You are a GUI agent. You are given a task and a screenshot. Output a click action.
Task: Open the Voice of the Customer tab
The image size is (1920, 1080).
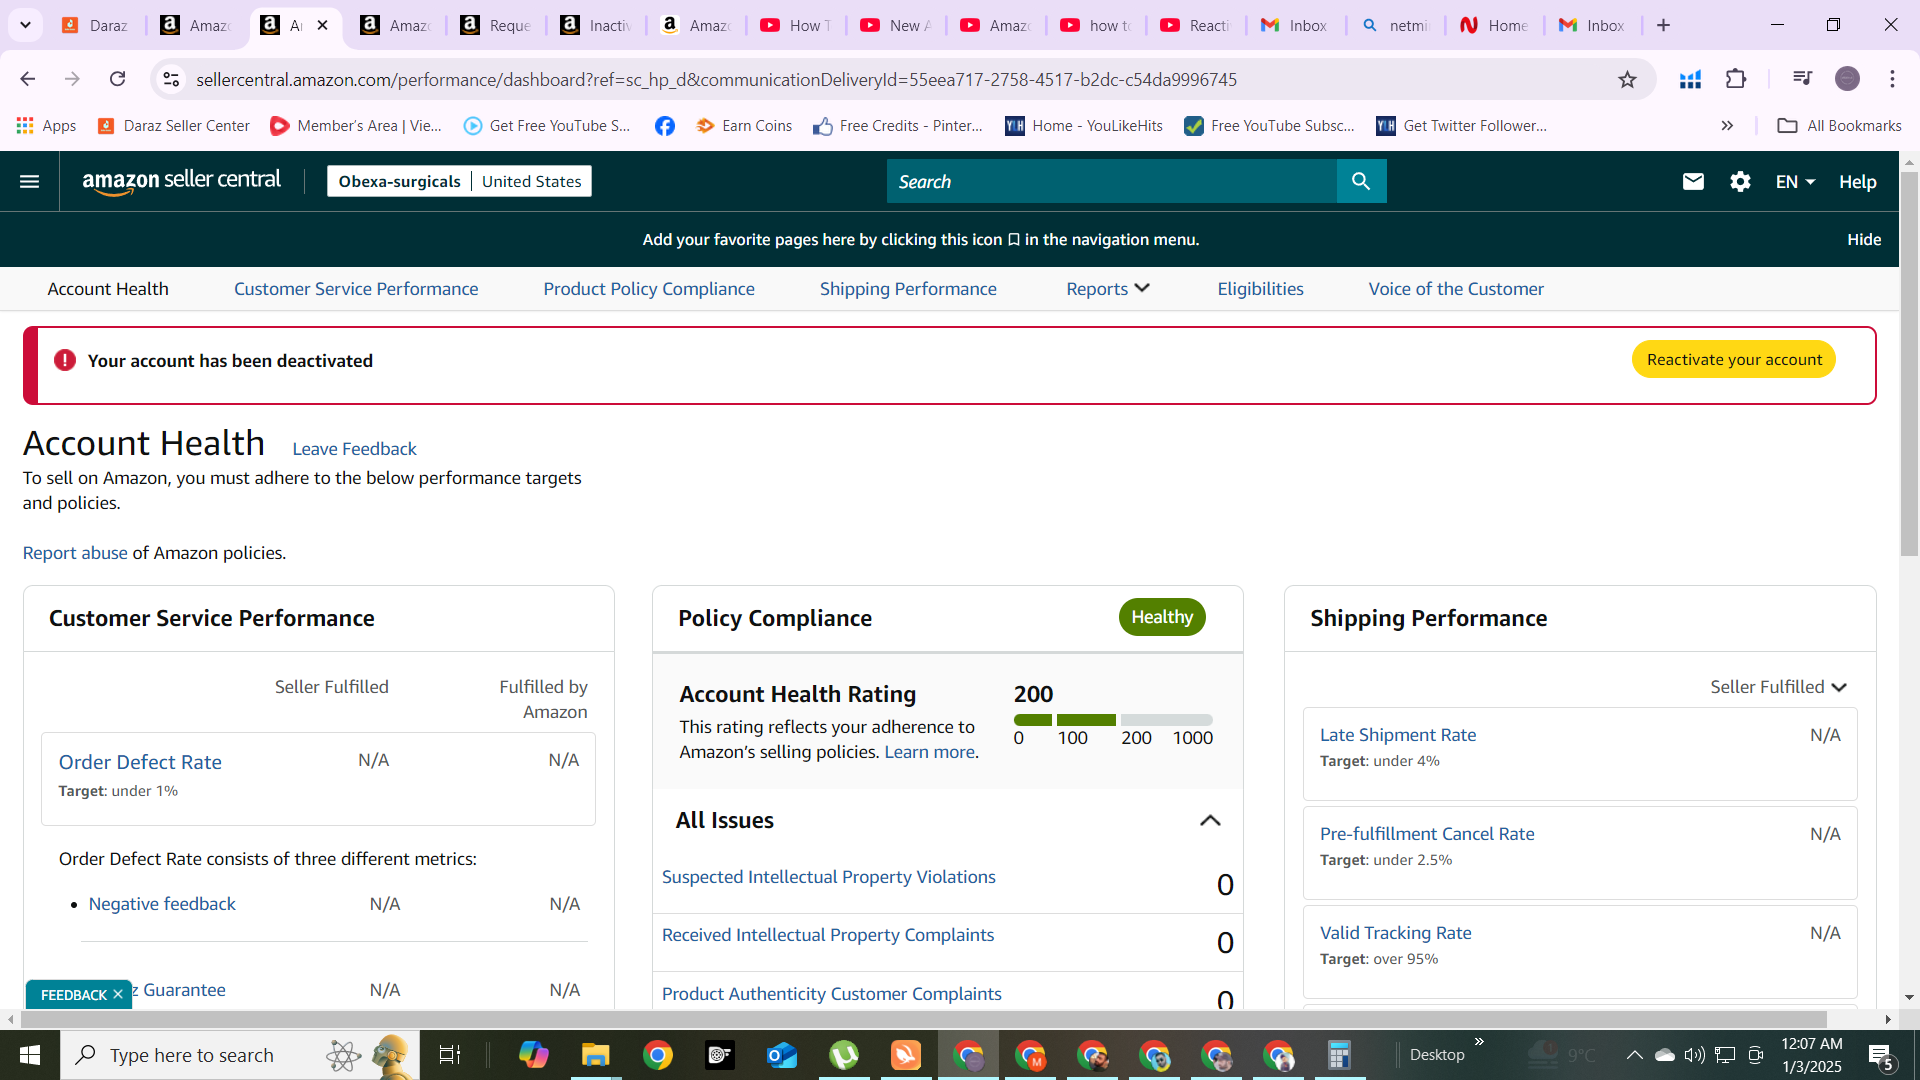click(1456, 289)
